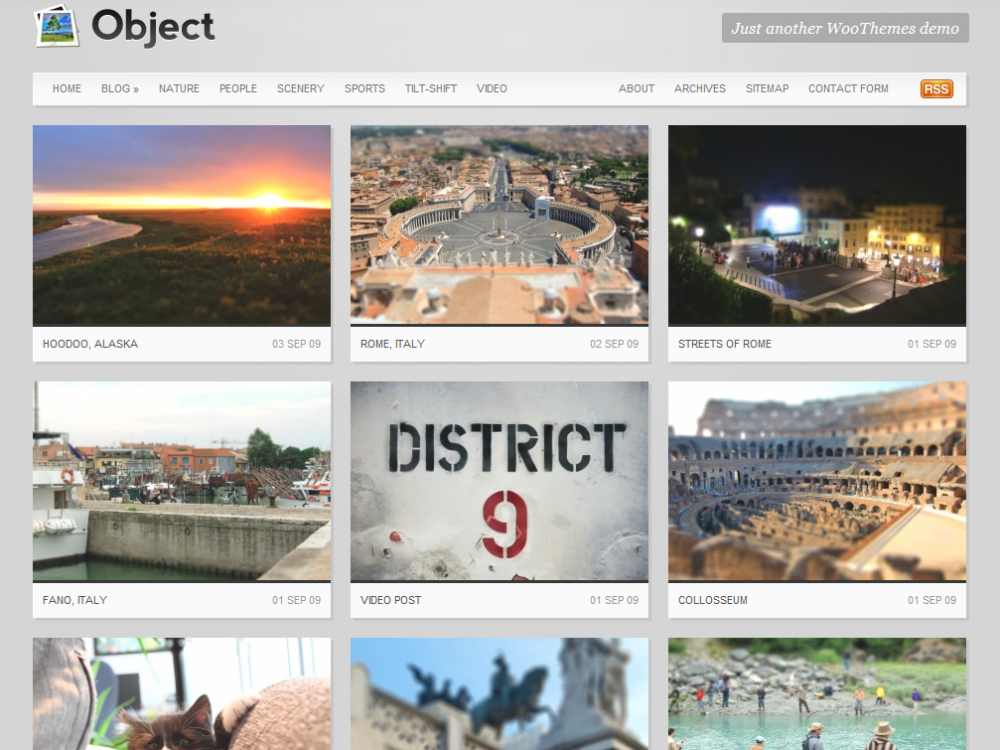The height and width of the screenshot is (750, 1000).
Task: Click the Collosseum post date
Action: click(932, 600)
